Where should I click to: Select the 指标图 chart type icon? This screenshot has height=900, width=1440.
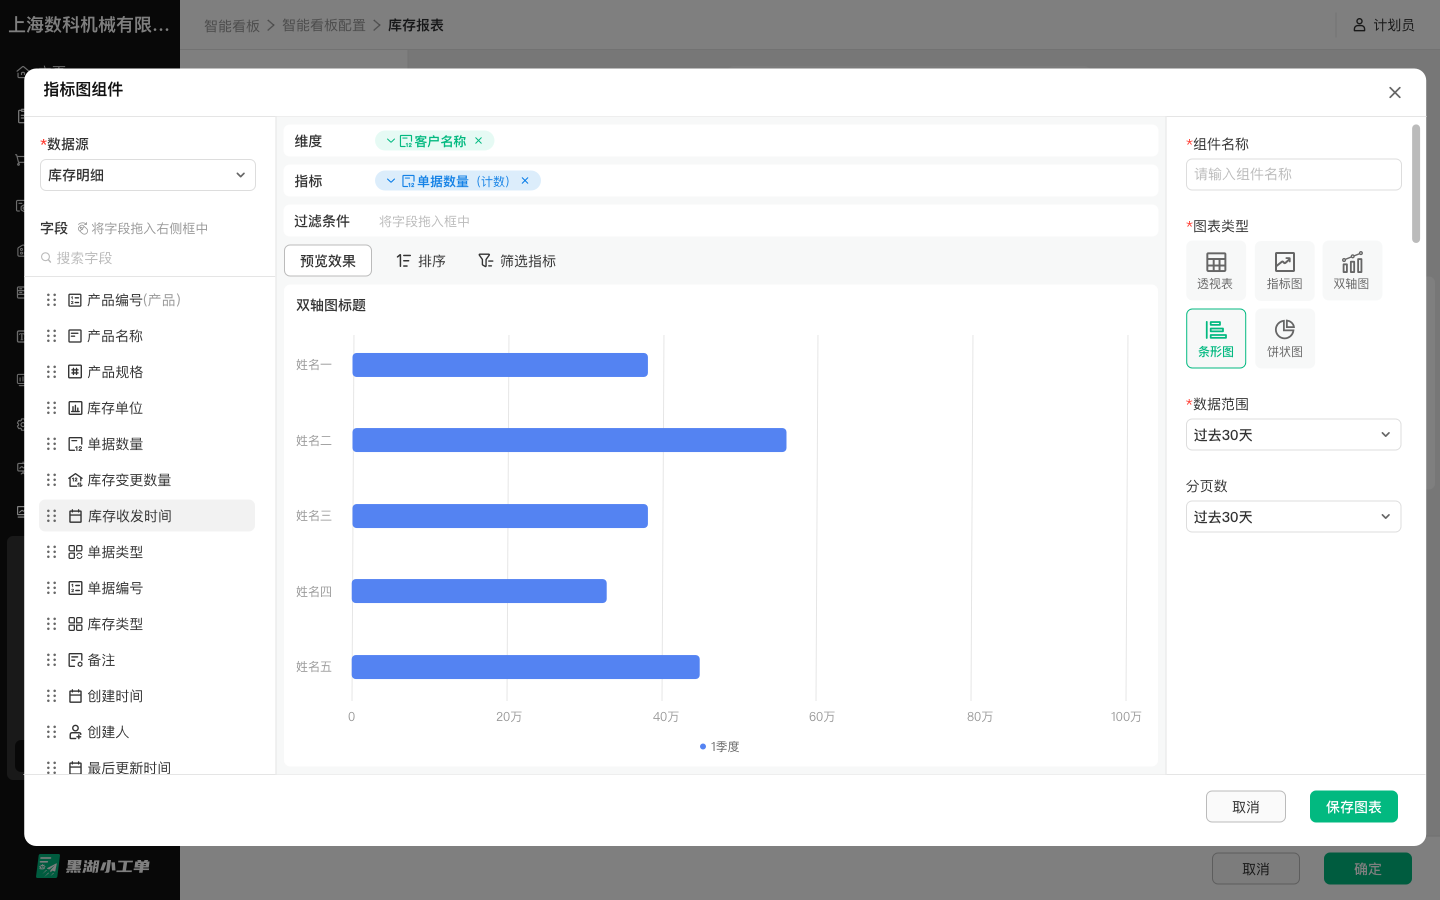coord(1284,270)
